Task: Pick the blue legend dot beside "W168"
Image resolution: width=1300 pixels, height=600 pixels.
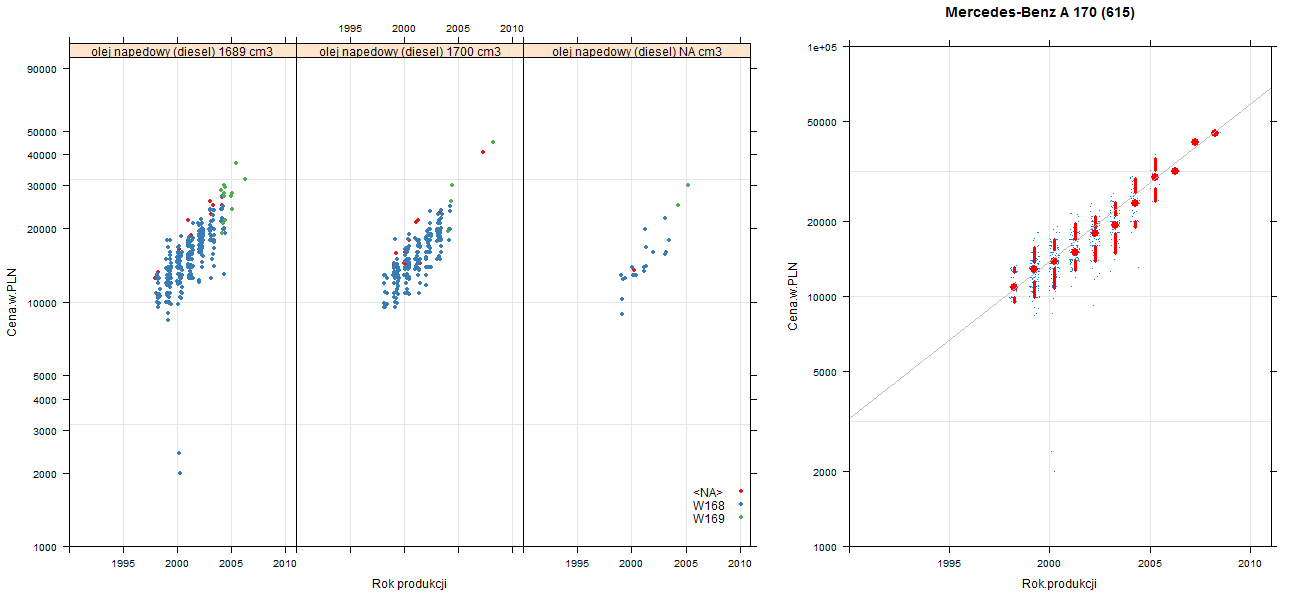Action: click(740, 505)
